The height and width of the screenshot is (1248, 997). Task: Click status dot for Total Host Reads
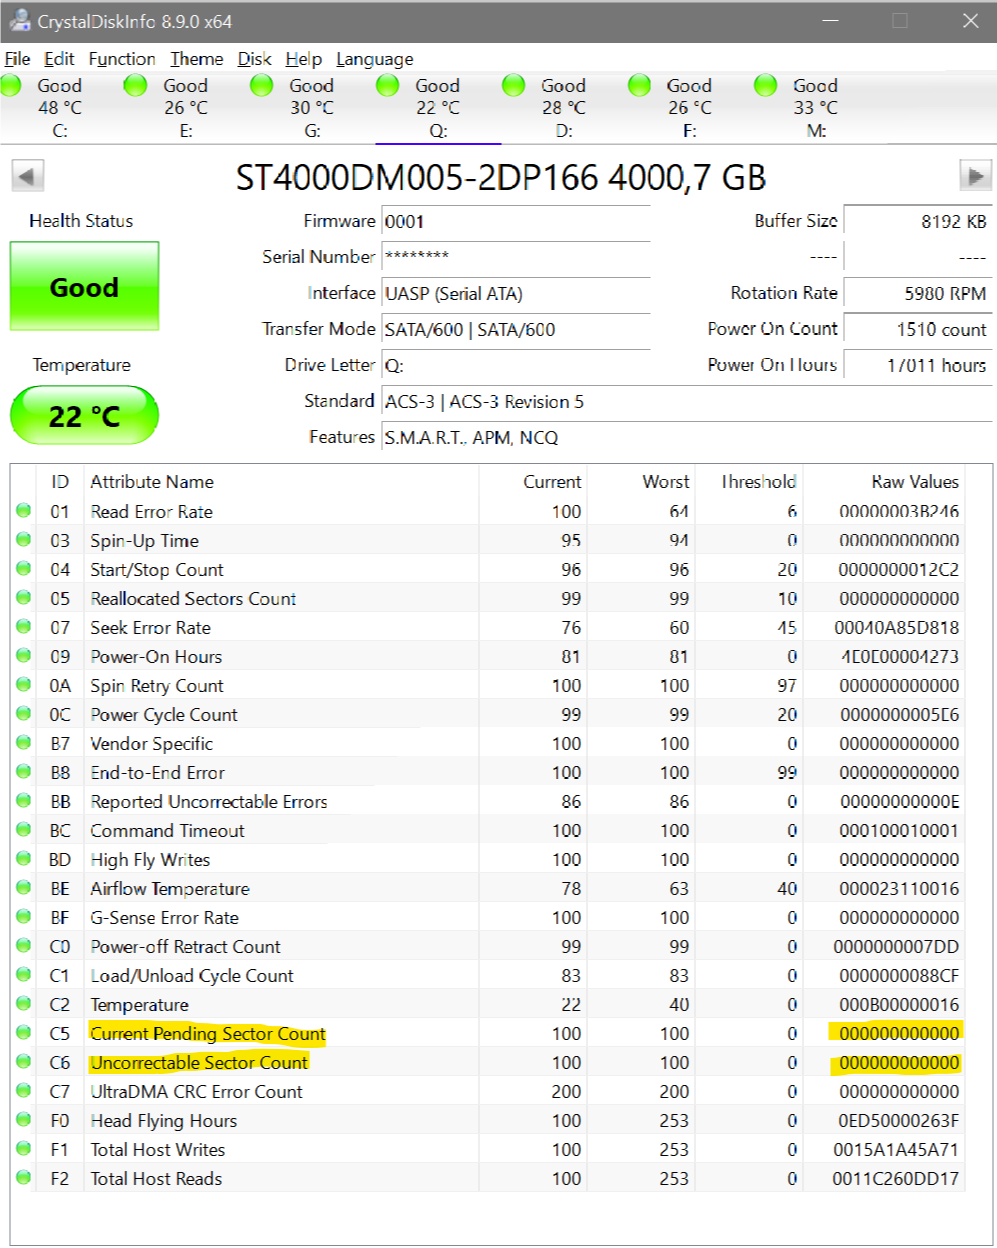23,1178
